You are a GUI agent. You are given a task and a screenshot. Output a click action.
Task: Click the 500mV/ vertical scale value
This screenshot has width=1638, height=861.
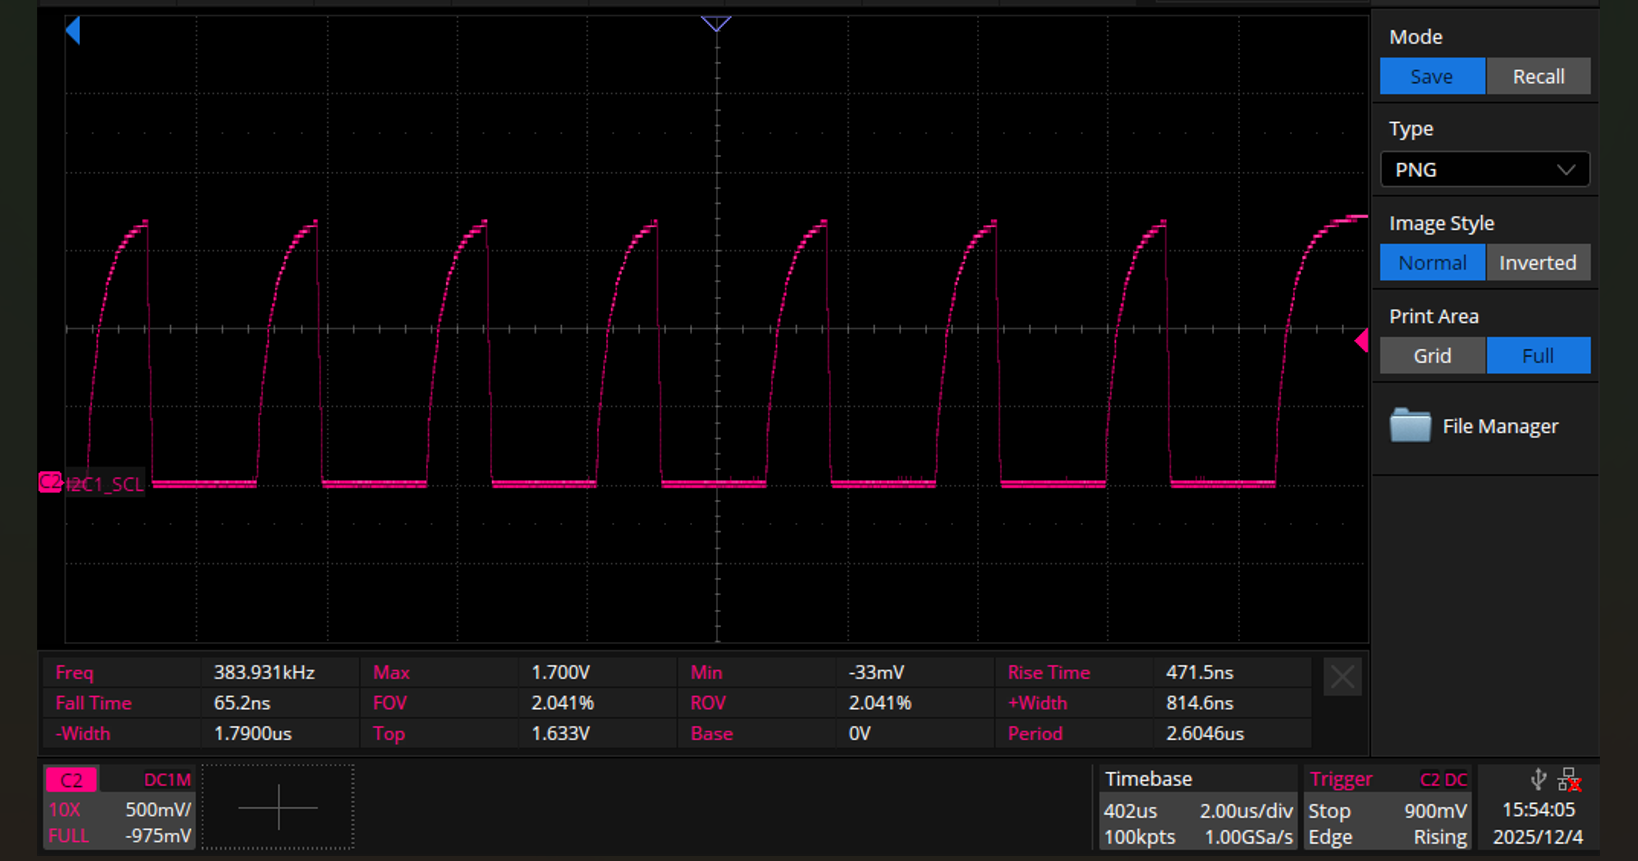tap(158, 810)
